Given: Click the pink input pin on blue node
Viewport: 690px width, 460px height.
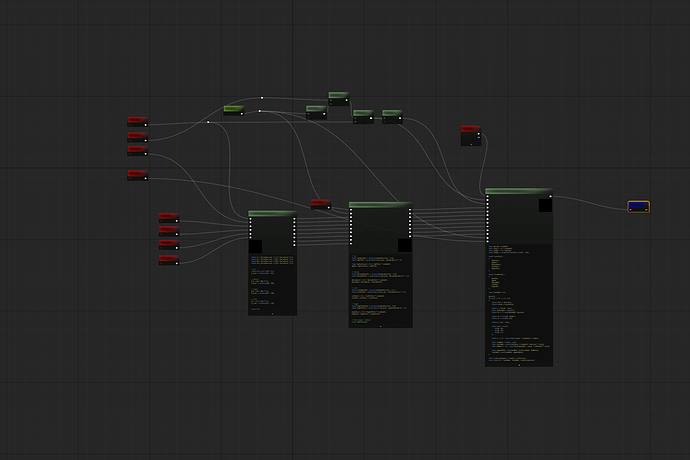Looking at the screenshot, I should [x=631, y=210].
